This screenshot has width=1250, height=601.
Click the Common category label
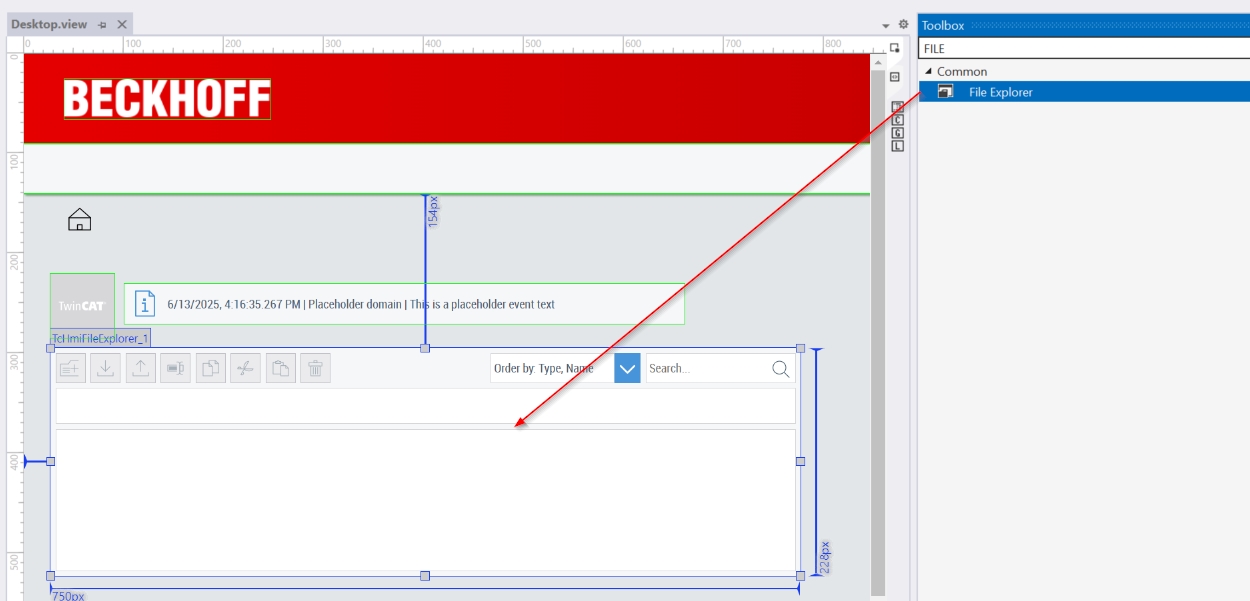point(962,72)
